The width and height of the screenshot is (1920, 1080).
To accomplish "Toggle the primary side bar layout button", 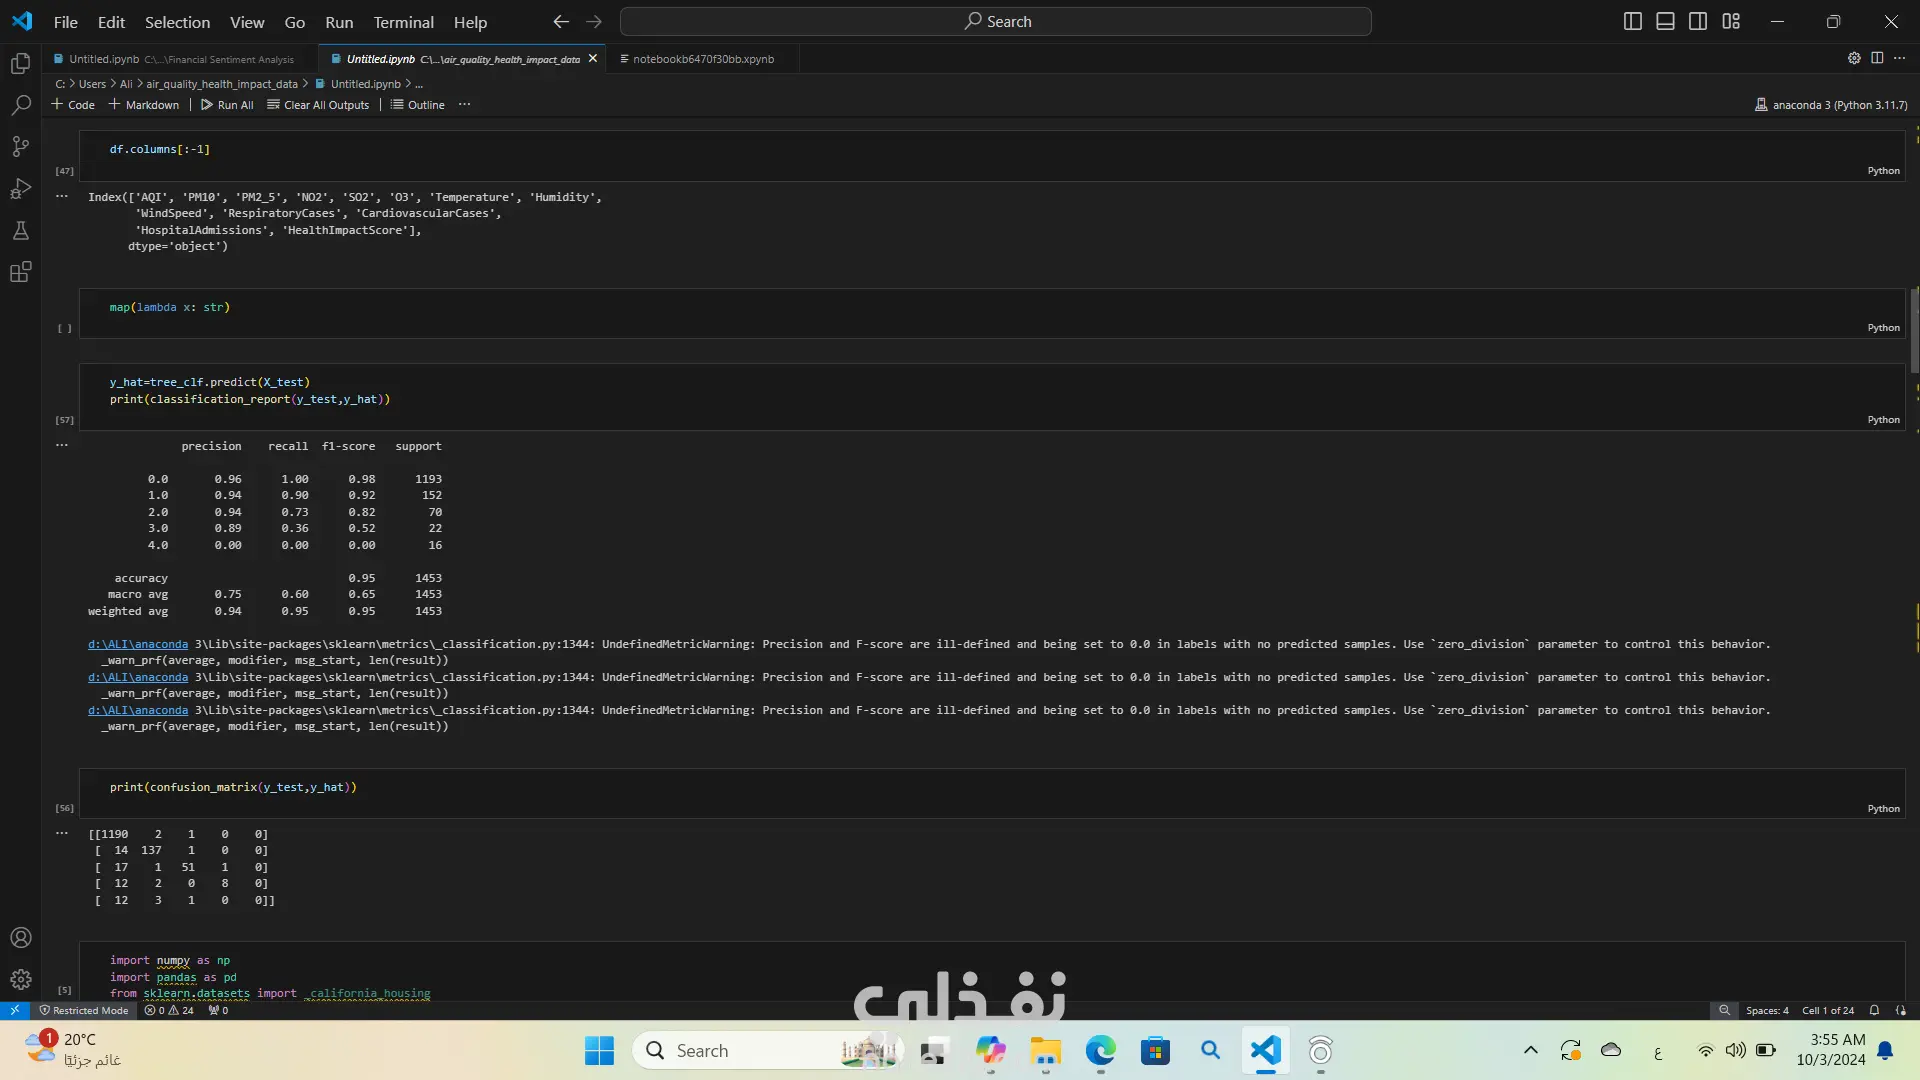I will (x=1632, y=21).
